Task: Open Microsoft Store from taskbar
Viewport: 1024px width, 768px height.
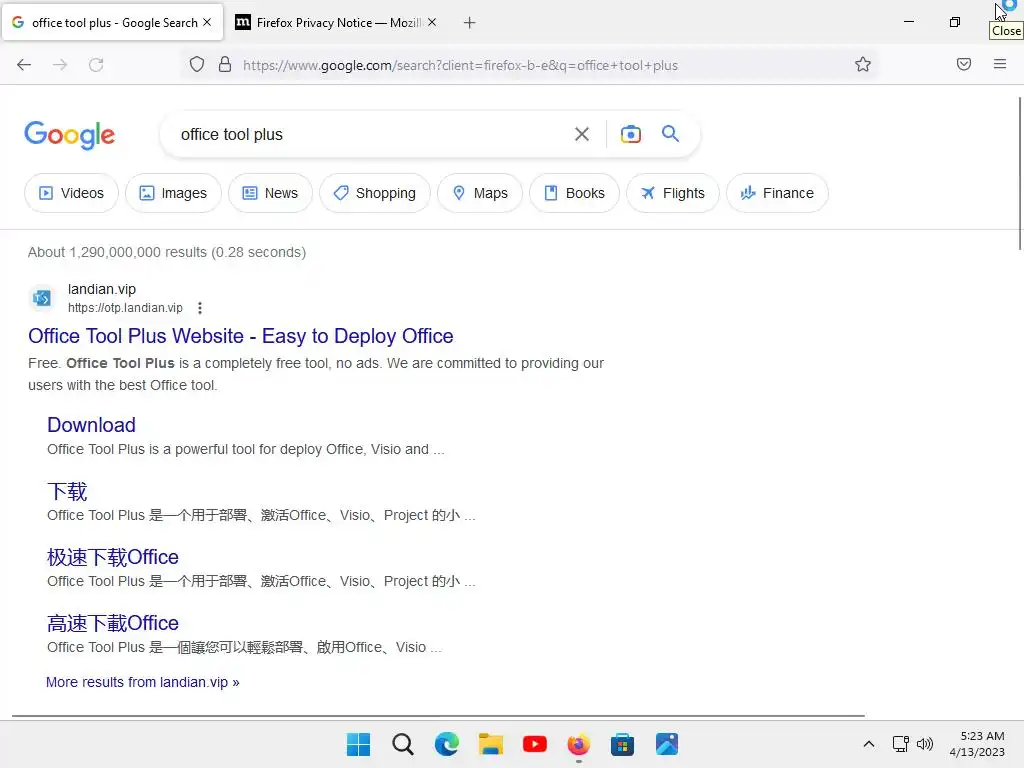Action: point(622,744)
